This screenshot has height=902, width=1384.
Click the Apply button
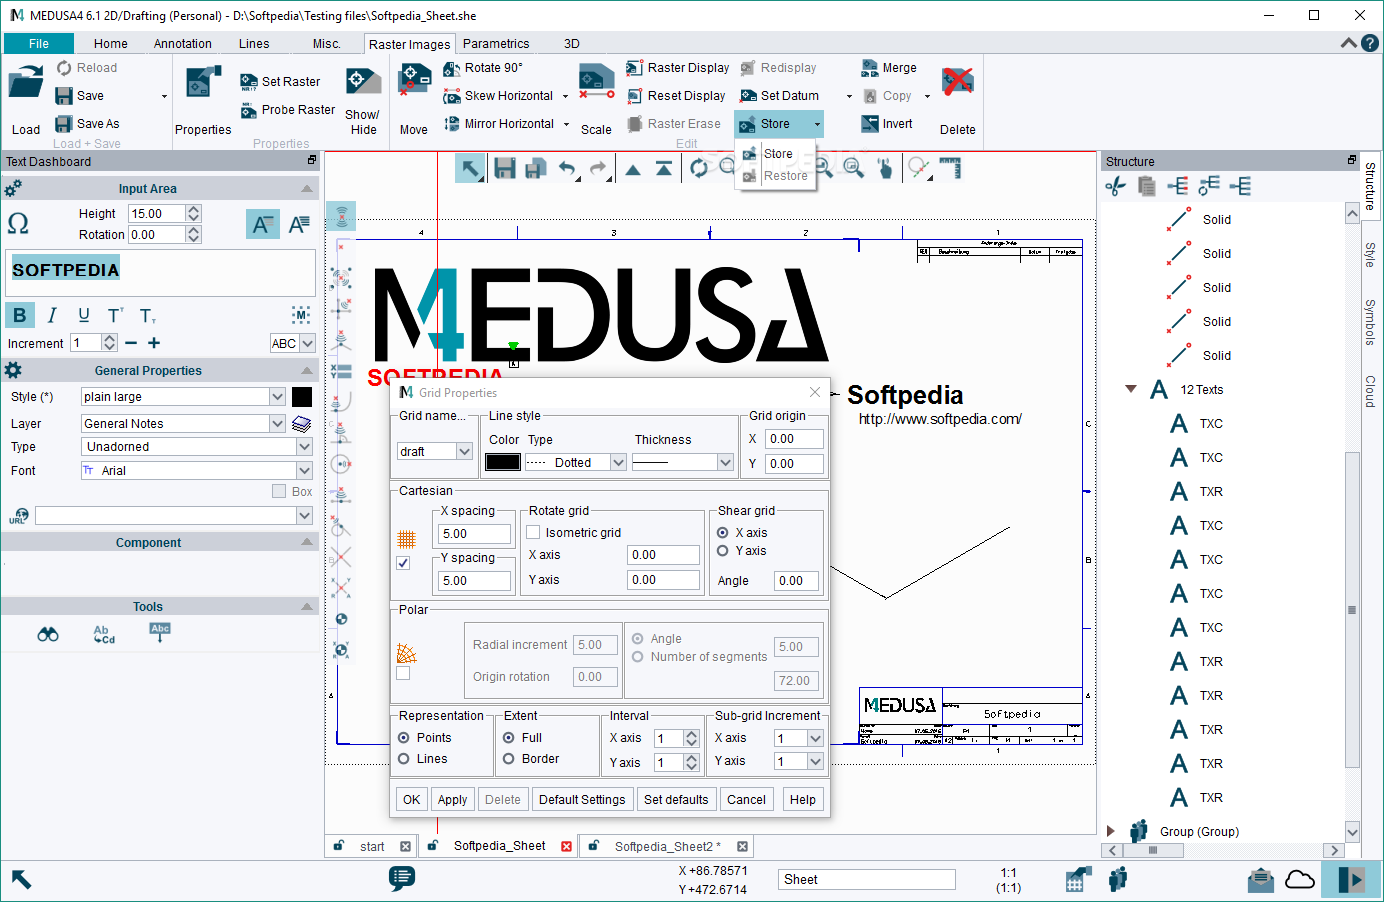click(x=452, y=799)
